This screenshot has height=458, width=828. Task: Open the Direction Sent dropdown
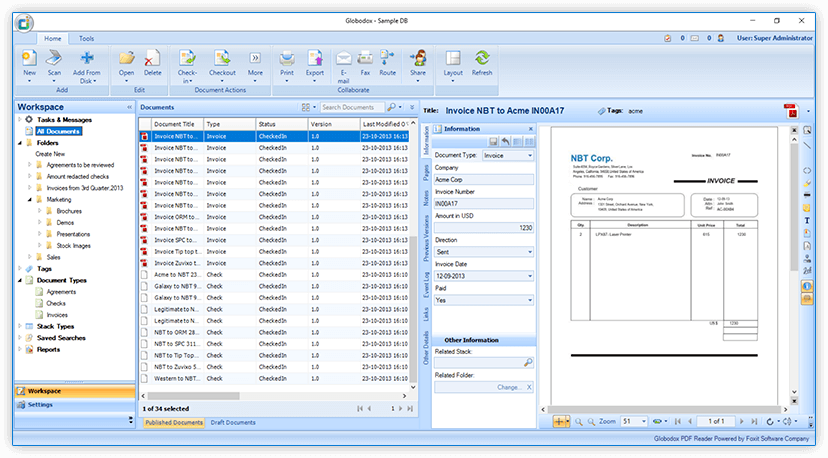[530, 252]
